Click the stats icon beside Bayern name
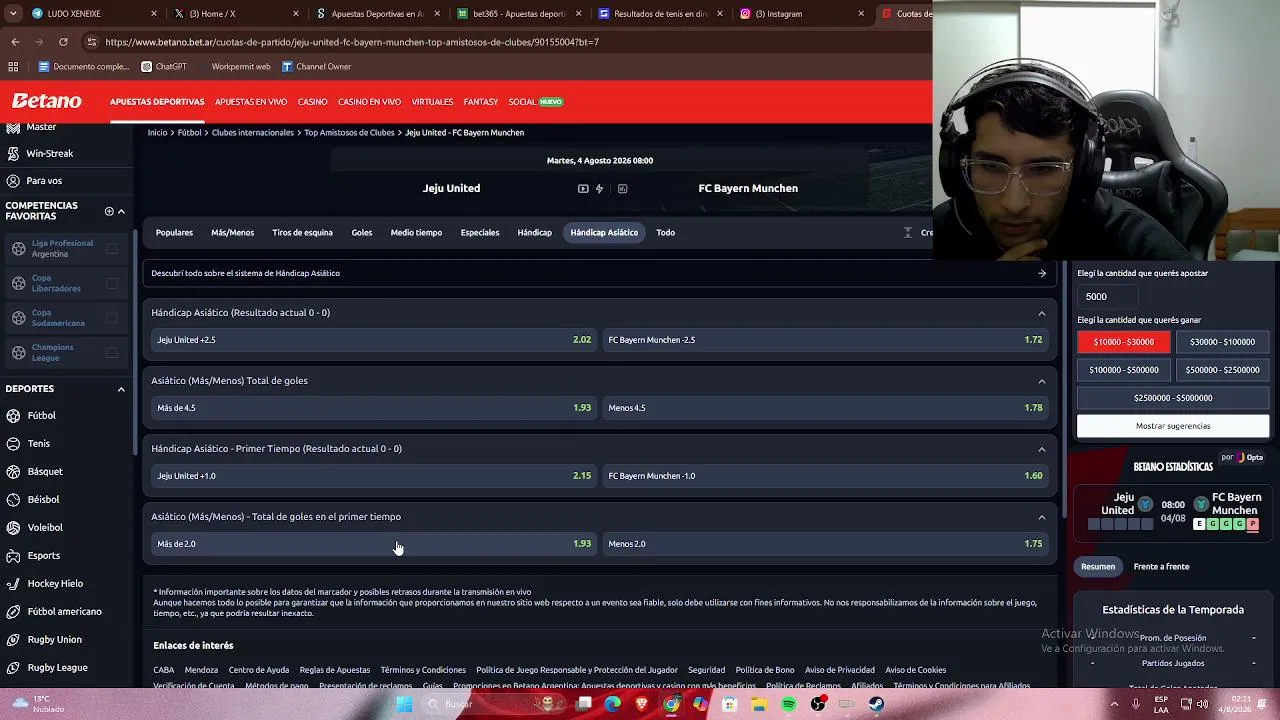 click(622, 188)
